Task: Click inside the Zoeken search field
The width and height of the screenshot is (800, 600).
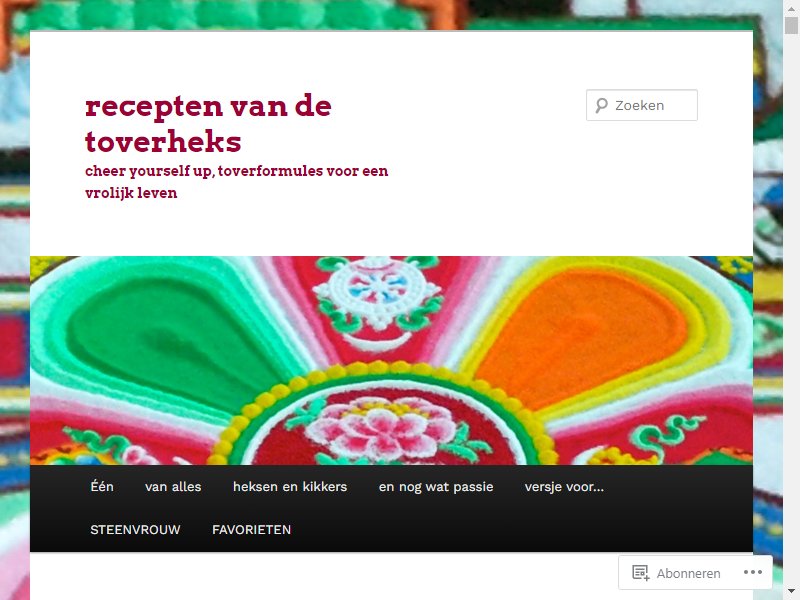Action: (642, 106)
